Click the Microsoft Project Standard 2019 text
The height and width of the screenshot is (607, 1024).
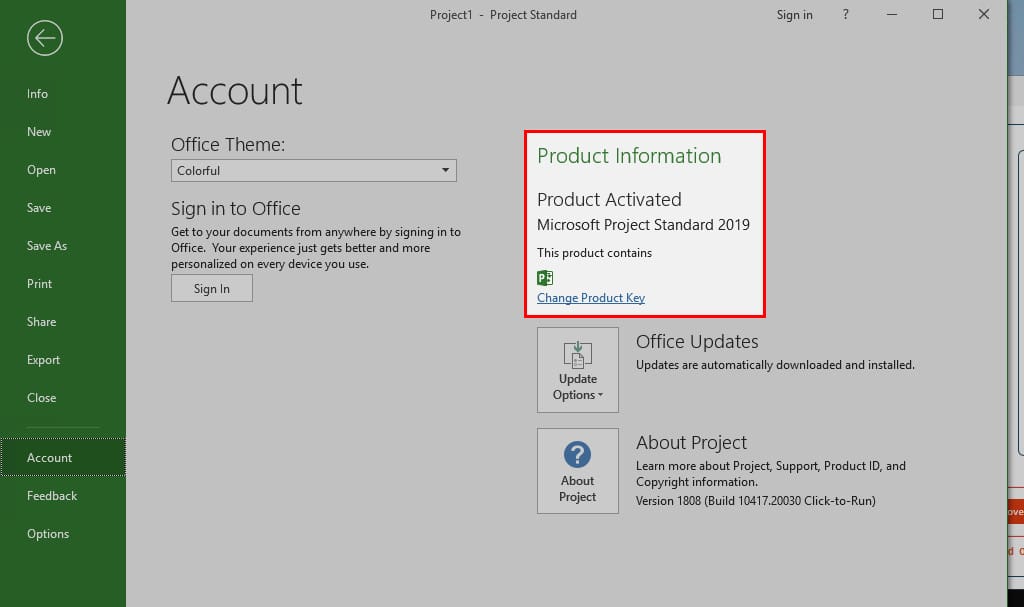click(643, 225)
